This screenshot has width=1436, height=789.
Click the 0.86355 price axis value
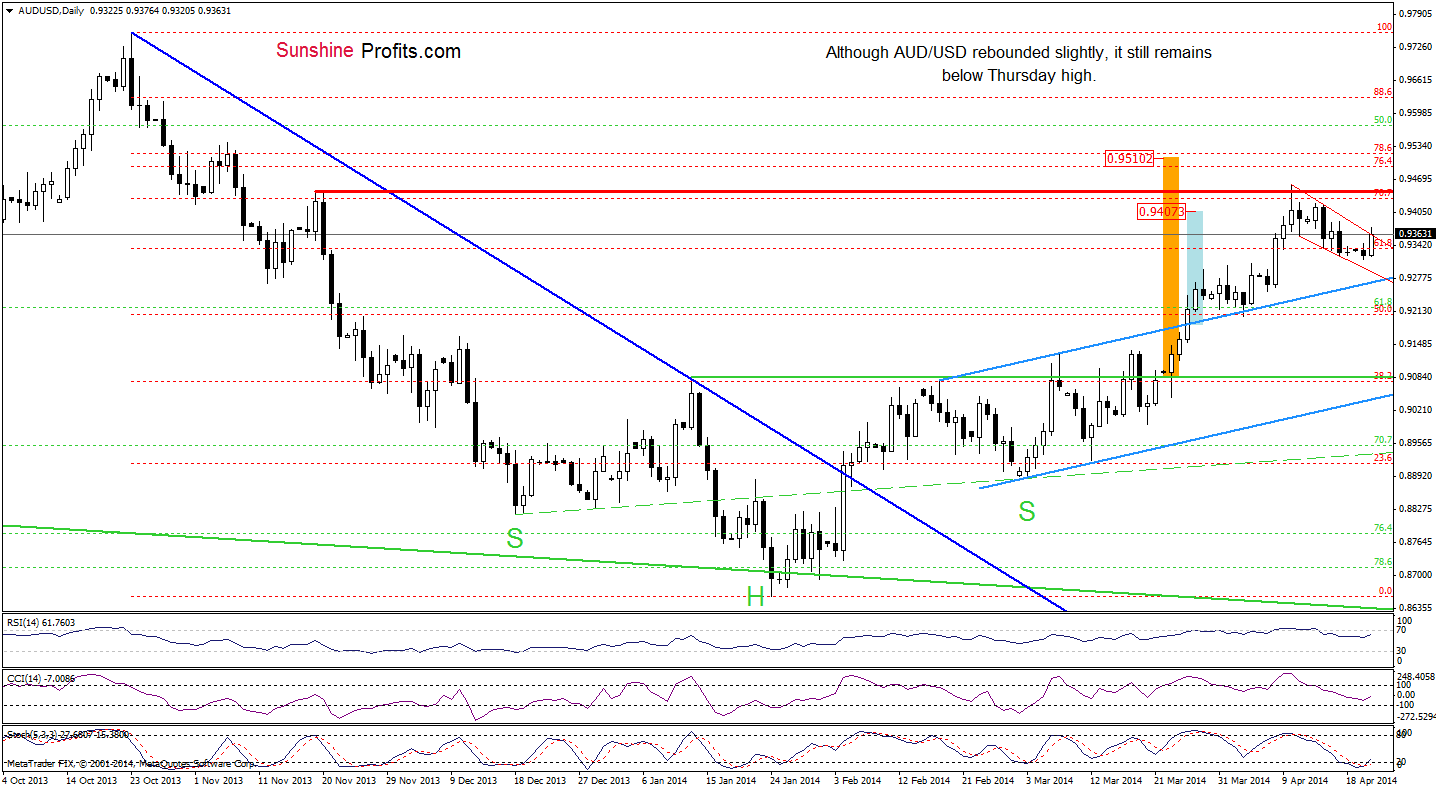(1417, 608)
